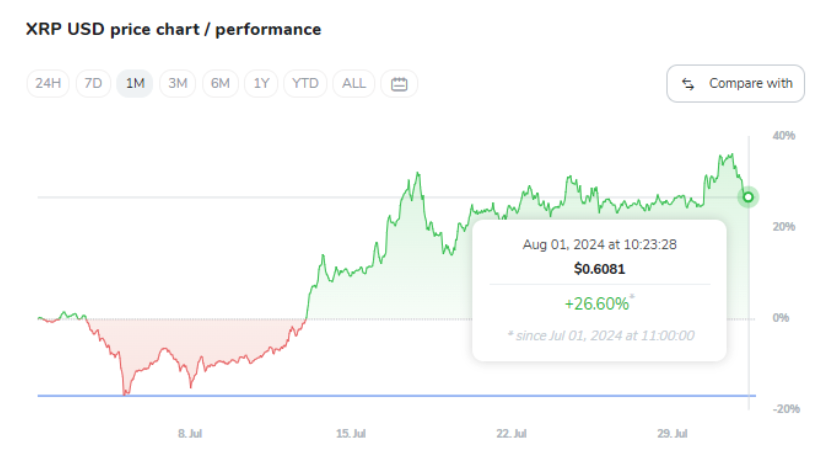Click the Compare with button
This screenshot has height=472, width=836.
pos(736,84)
